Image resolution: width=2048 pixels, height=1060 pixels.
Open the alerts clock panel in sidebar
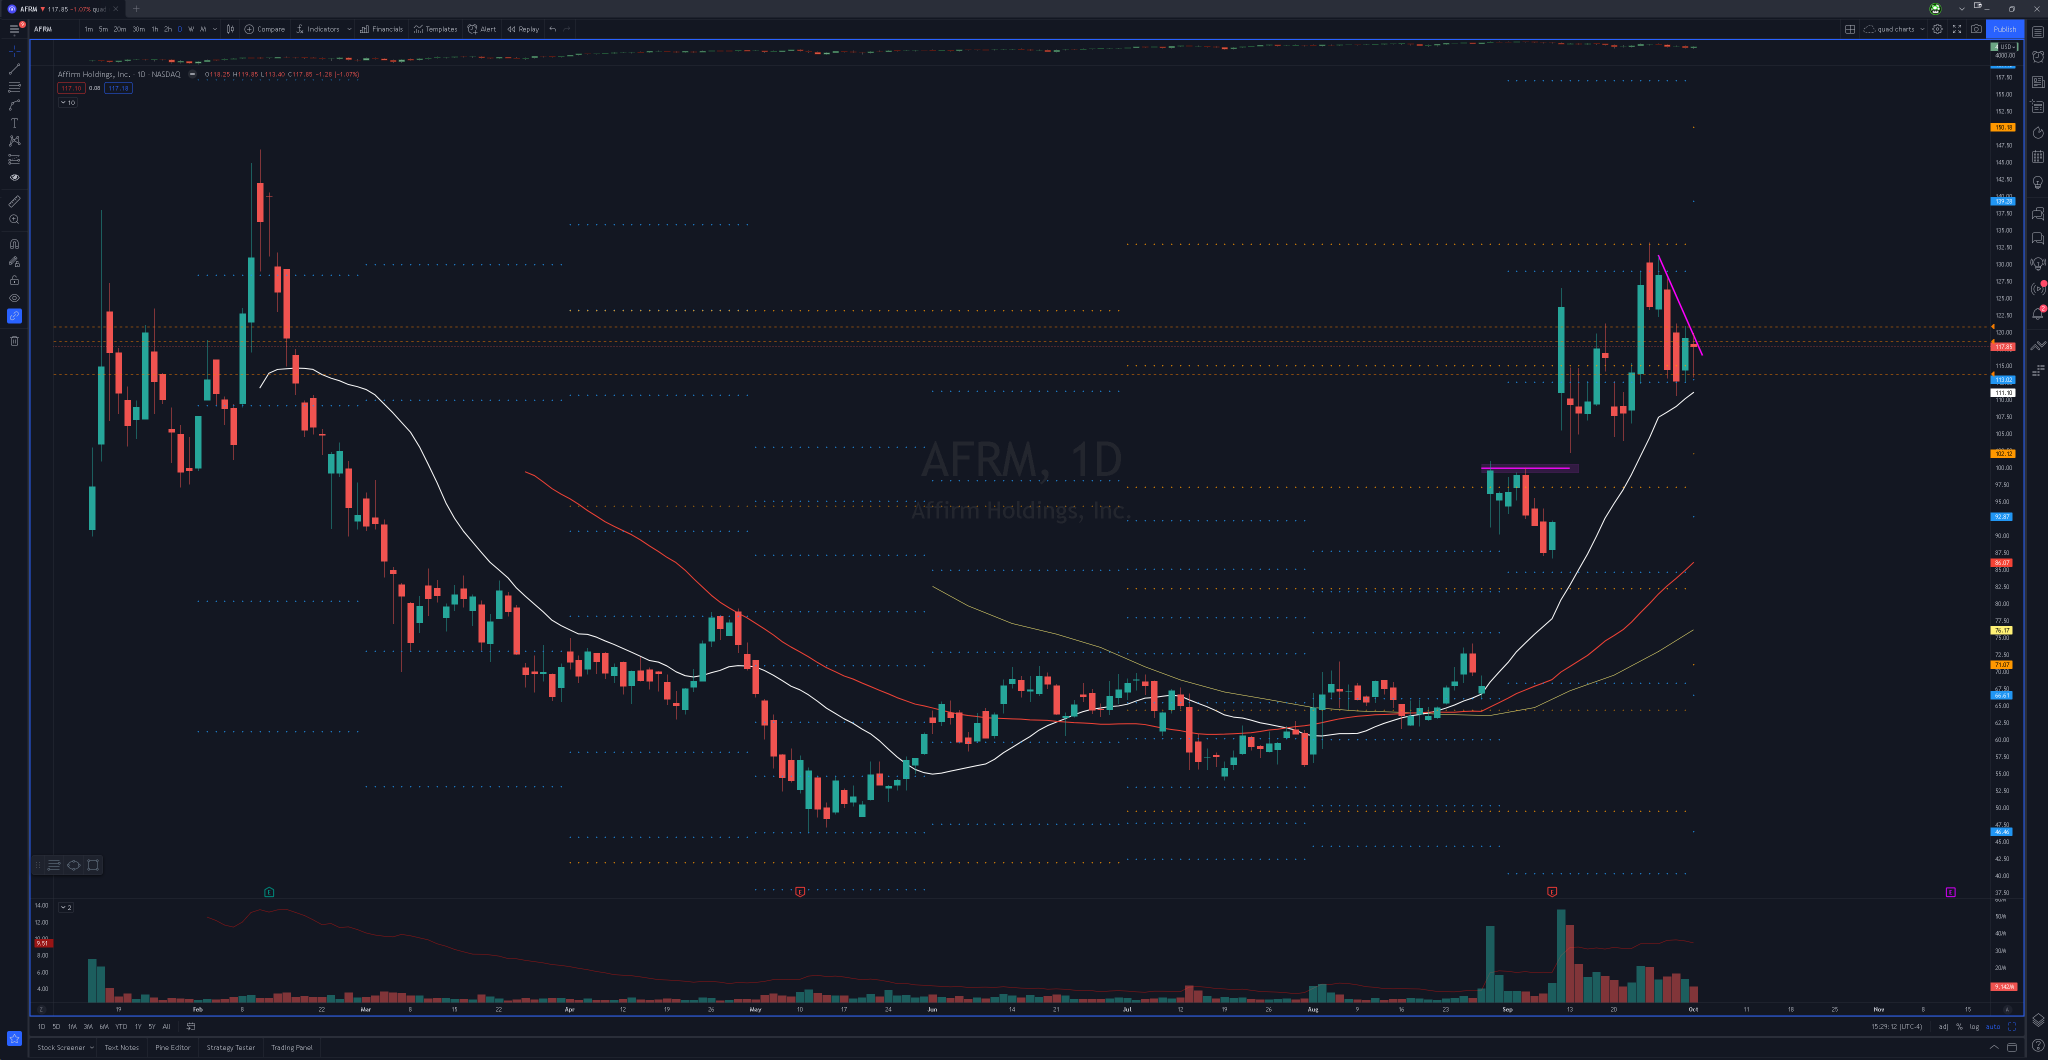coord(2038,57)
